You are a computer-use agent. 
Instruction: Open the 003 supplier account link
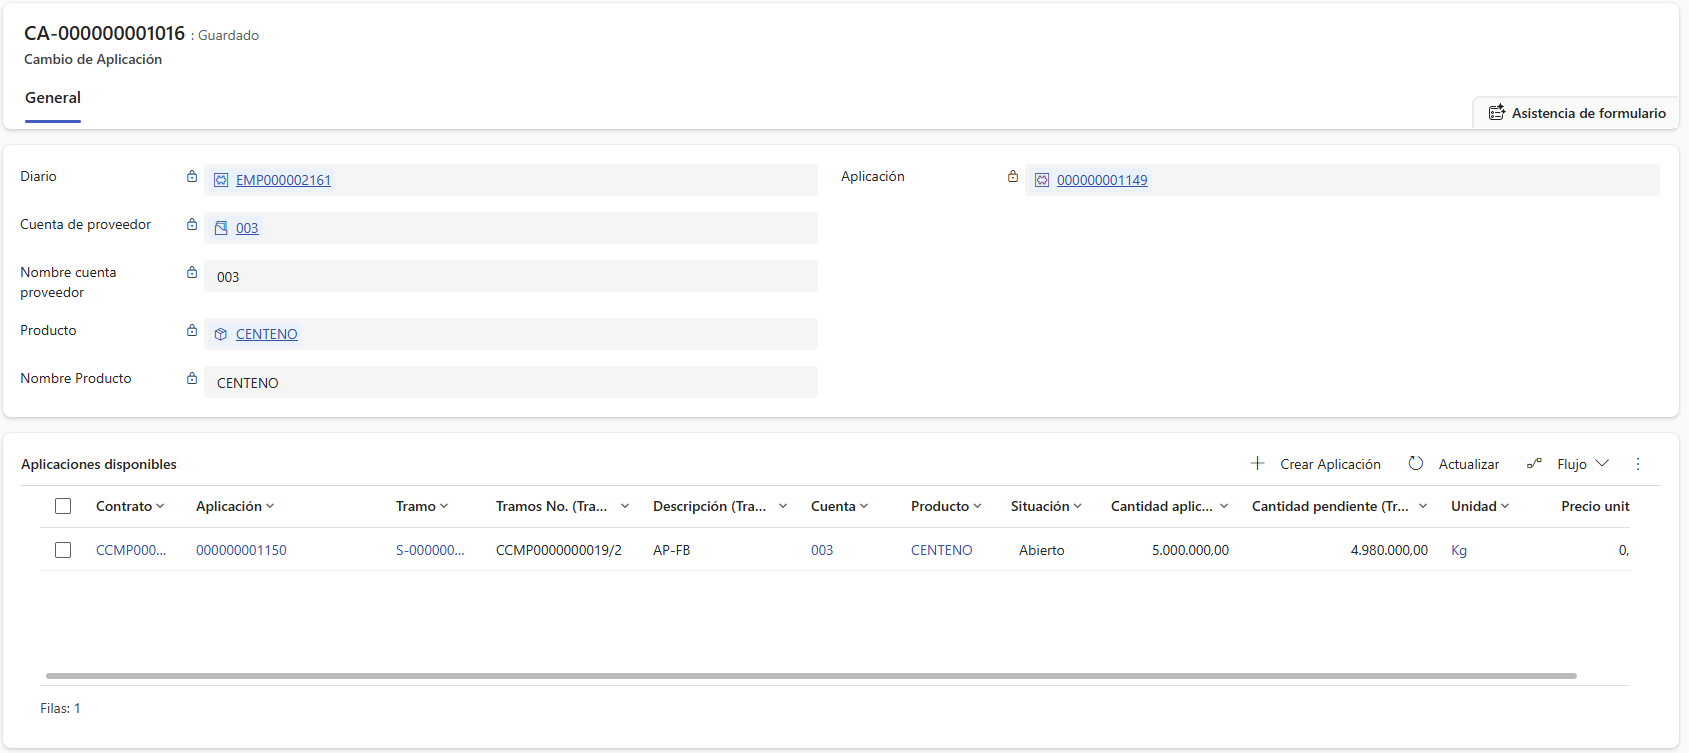tap(247, 229)
